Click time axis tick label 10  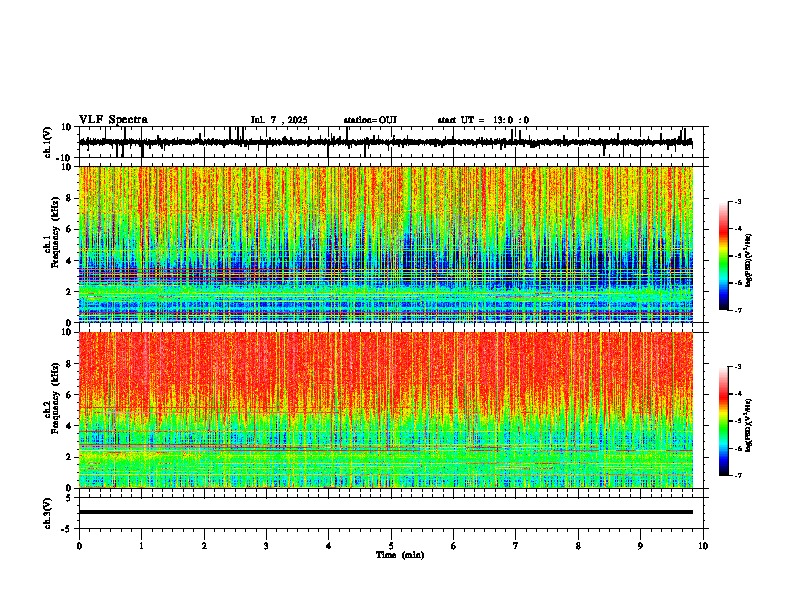coord(703,546)
